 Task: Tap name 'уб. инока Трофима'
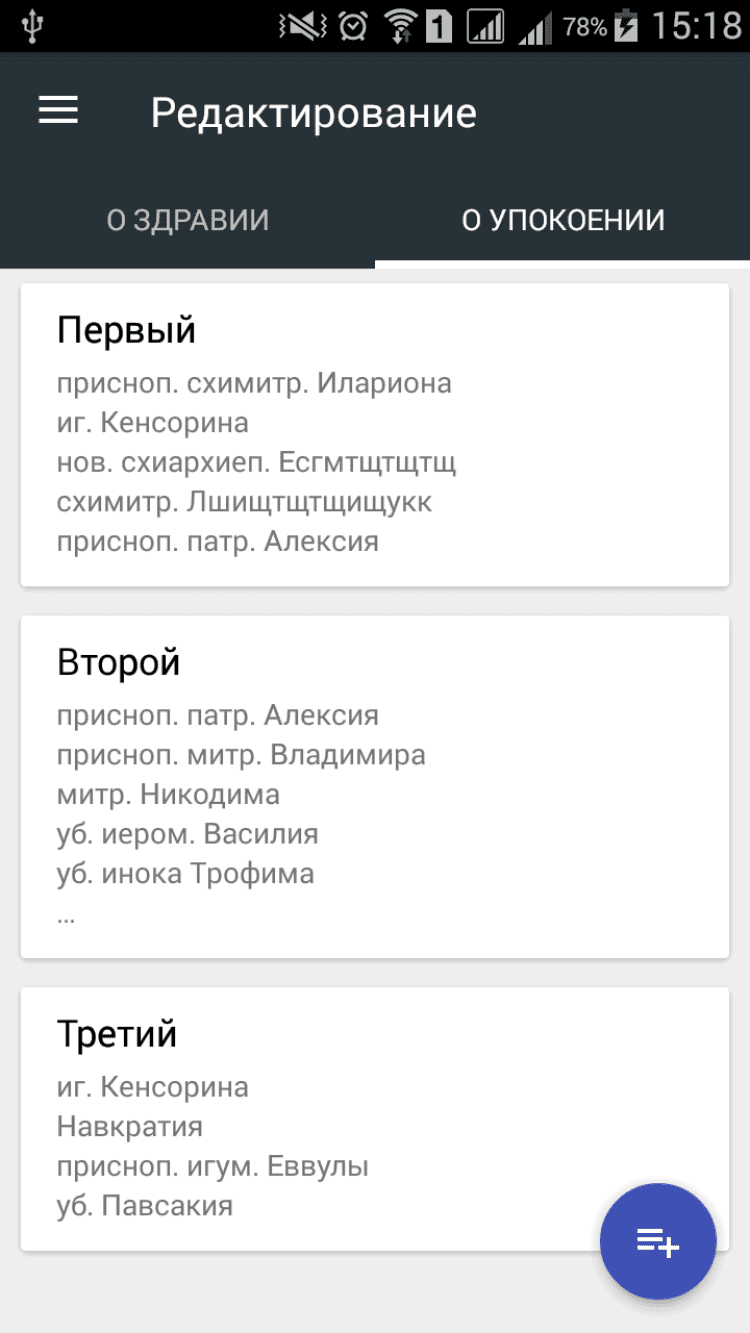[x=185, y=873]
